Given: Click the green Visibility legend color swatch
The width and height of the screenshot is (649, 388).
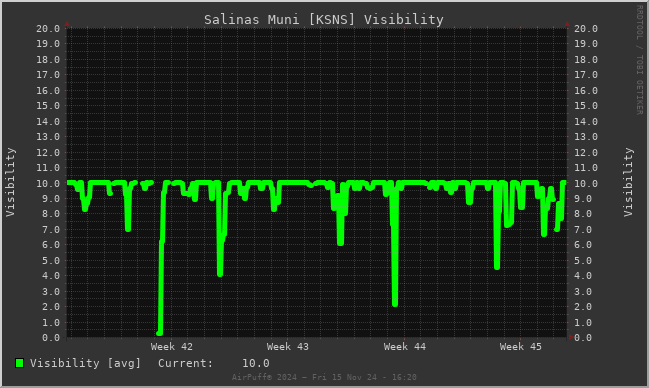Looking at the screenshot, I should (x=19, y=363).
